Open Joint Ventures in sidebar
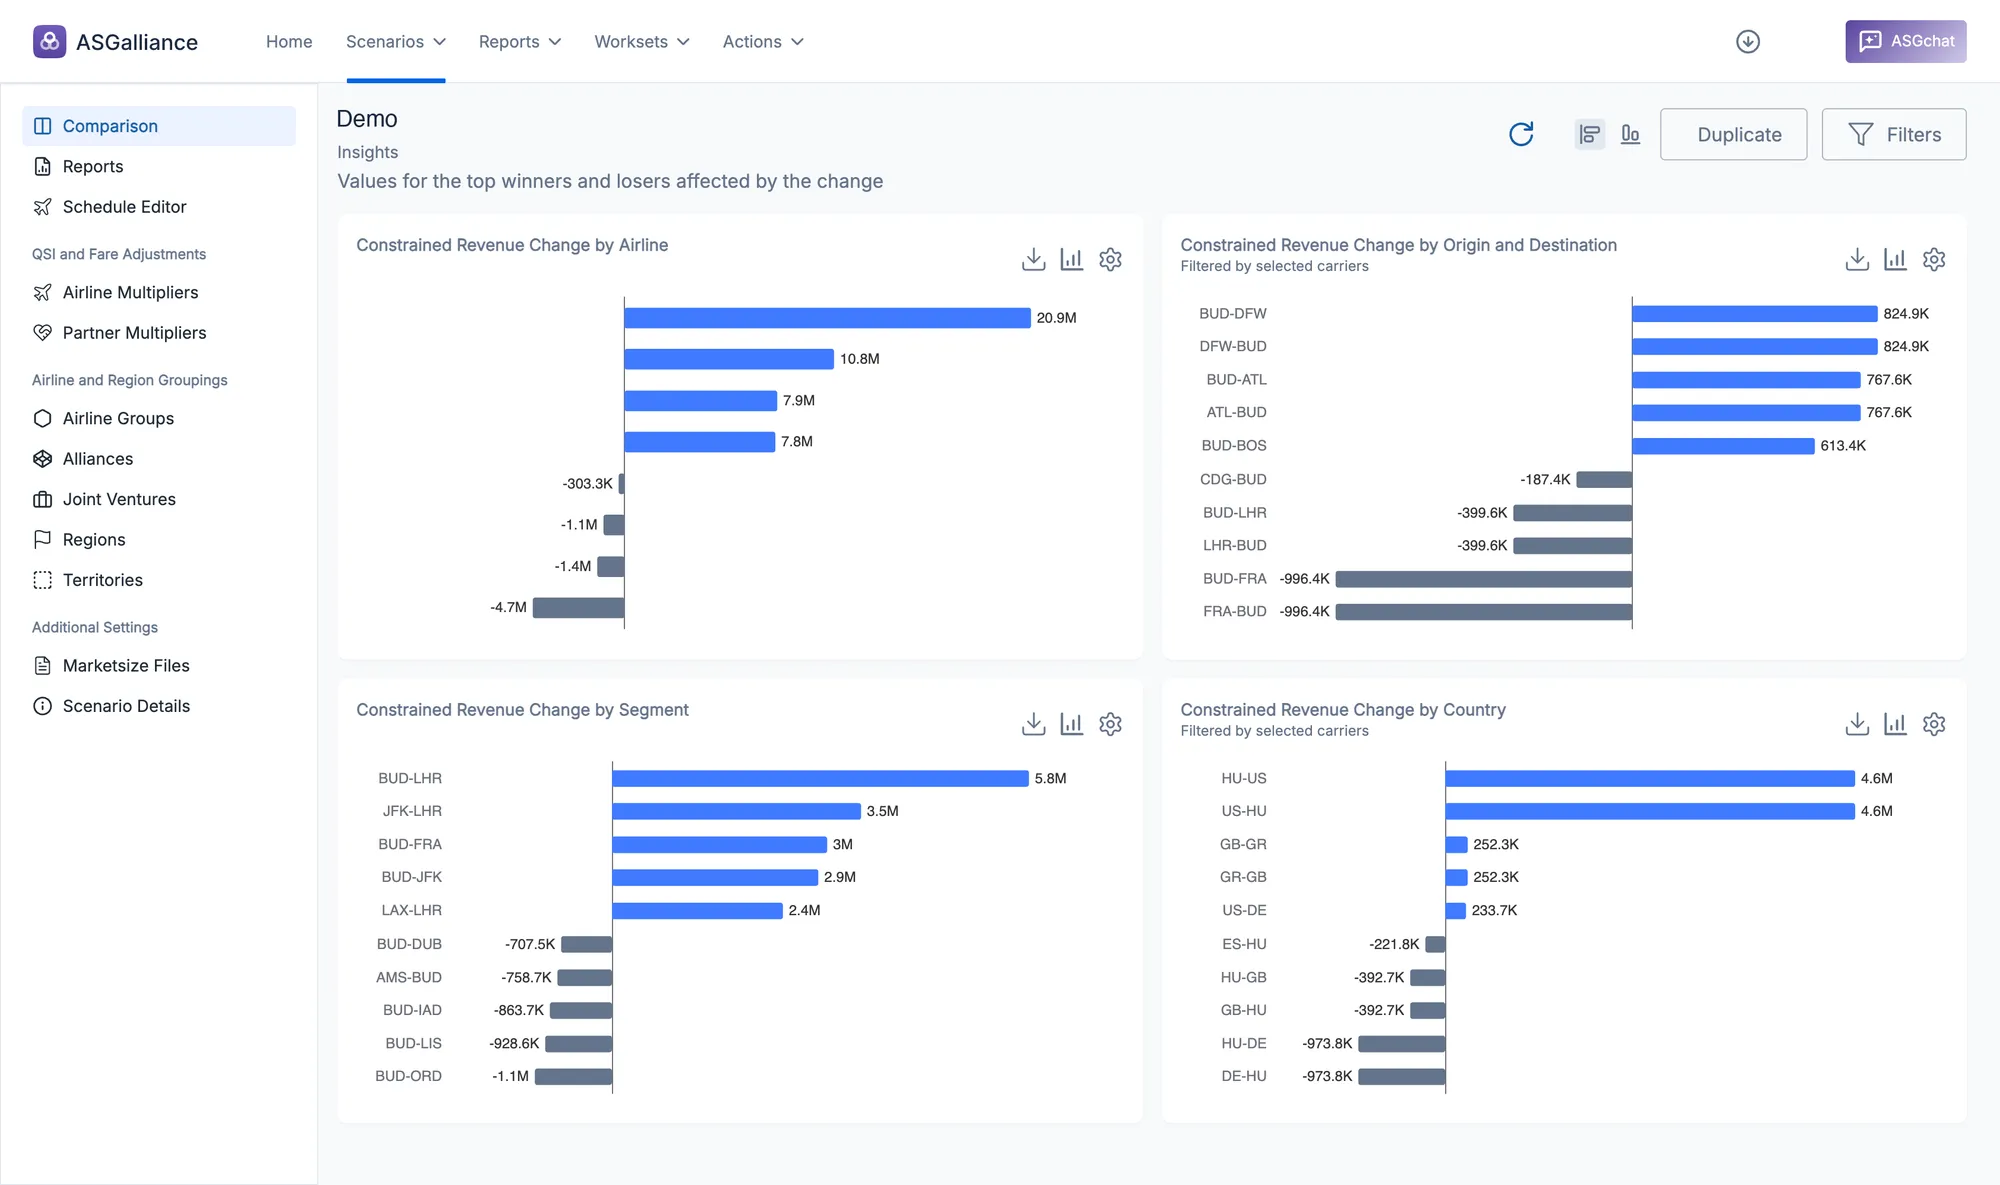Image resolution: width=2000 pixels, height=1185 pixels. click(159, 499)
